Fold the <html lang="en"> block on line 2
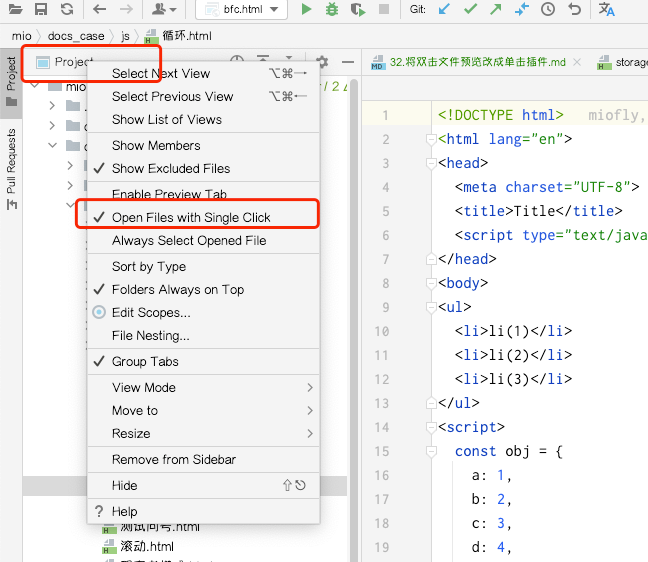Image resolution: width=648 pixels, height=562 pixels. tap(431, 139)
